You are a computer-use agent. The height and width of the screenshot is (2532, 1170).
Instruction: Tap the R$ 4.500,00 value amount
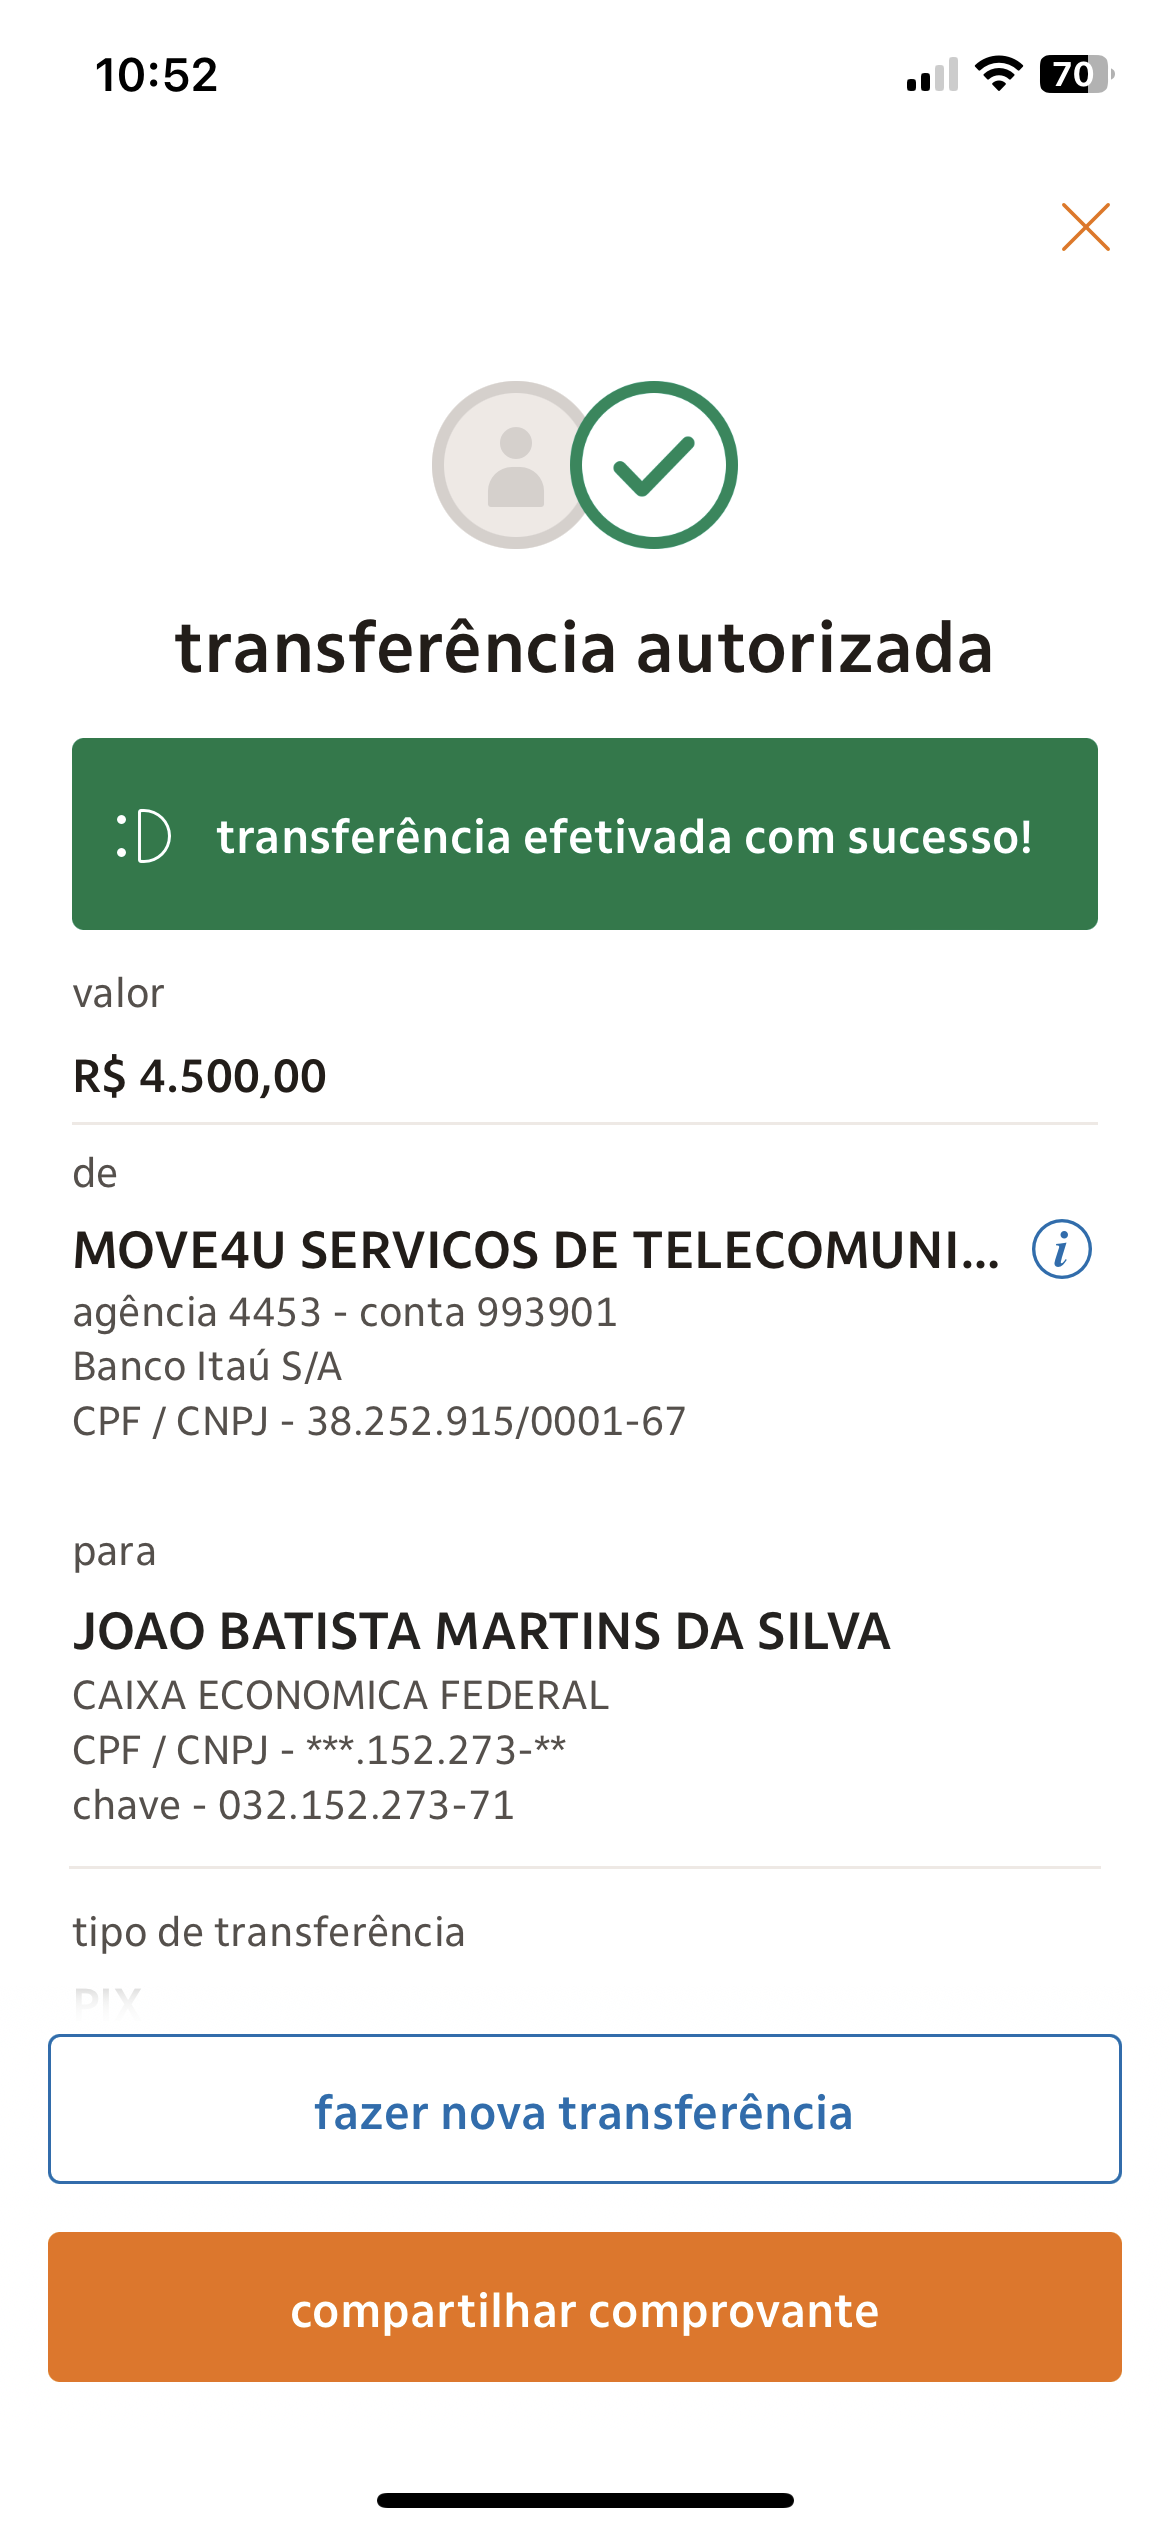click(x=200, y=1077)
